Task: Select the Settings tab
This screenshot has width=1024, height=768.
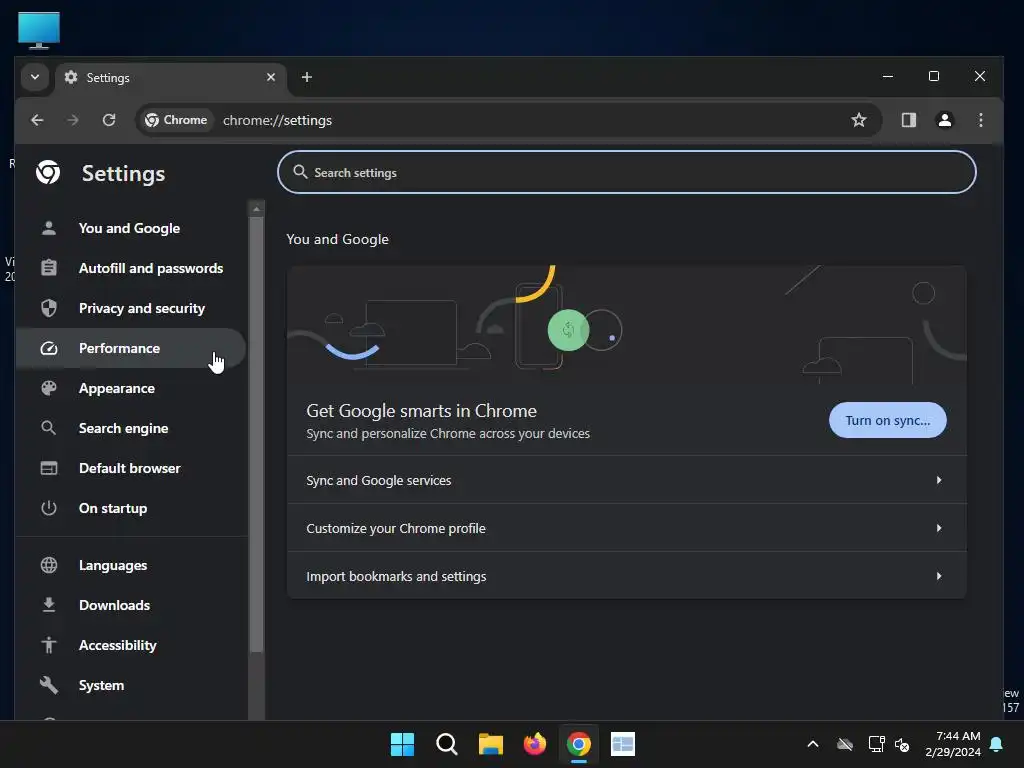Action: (171, 78)
